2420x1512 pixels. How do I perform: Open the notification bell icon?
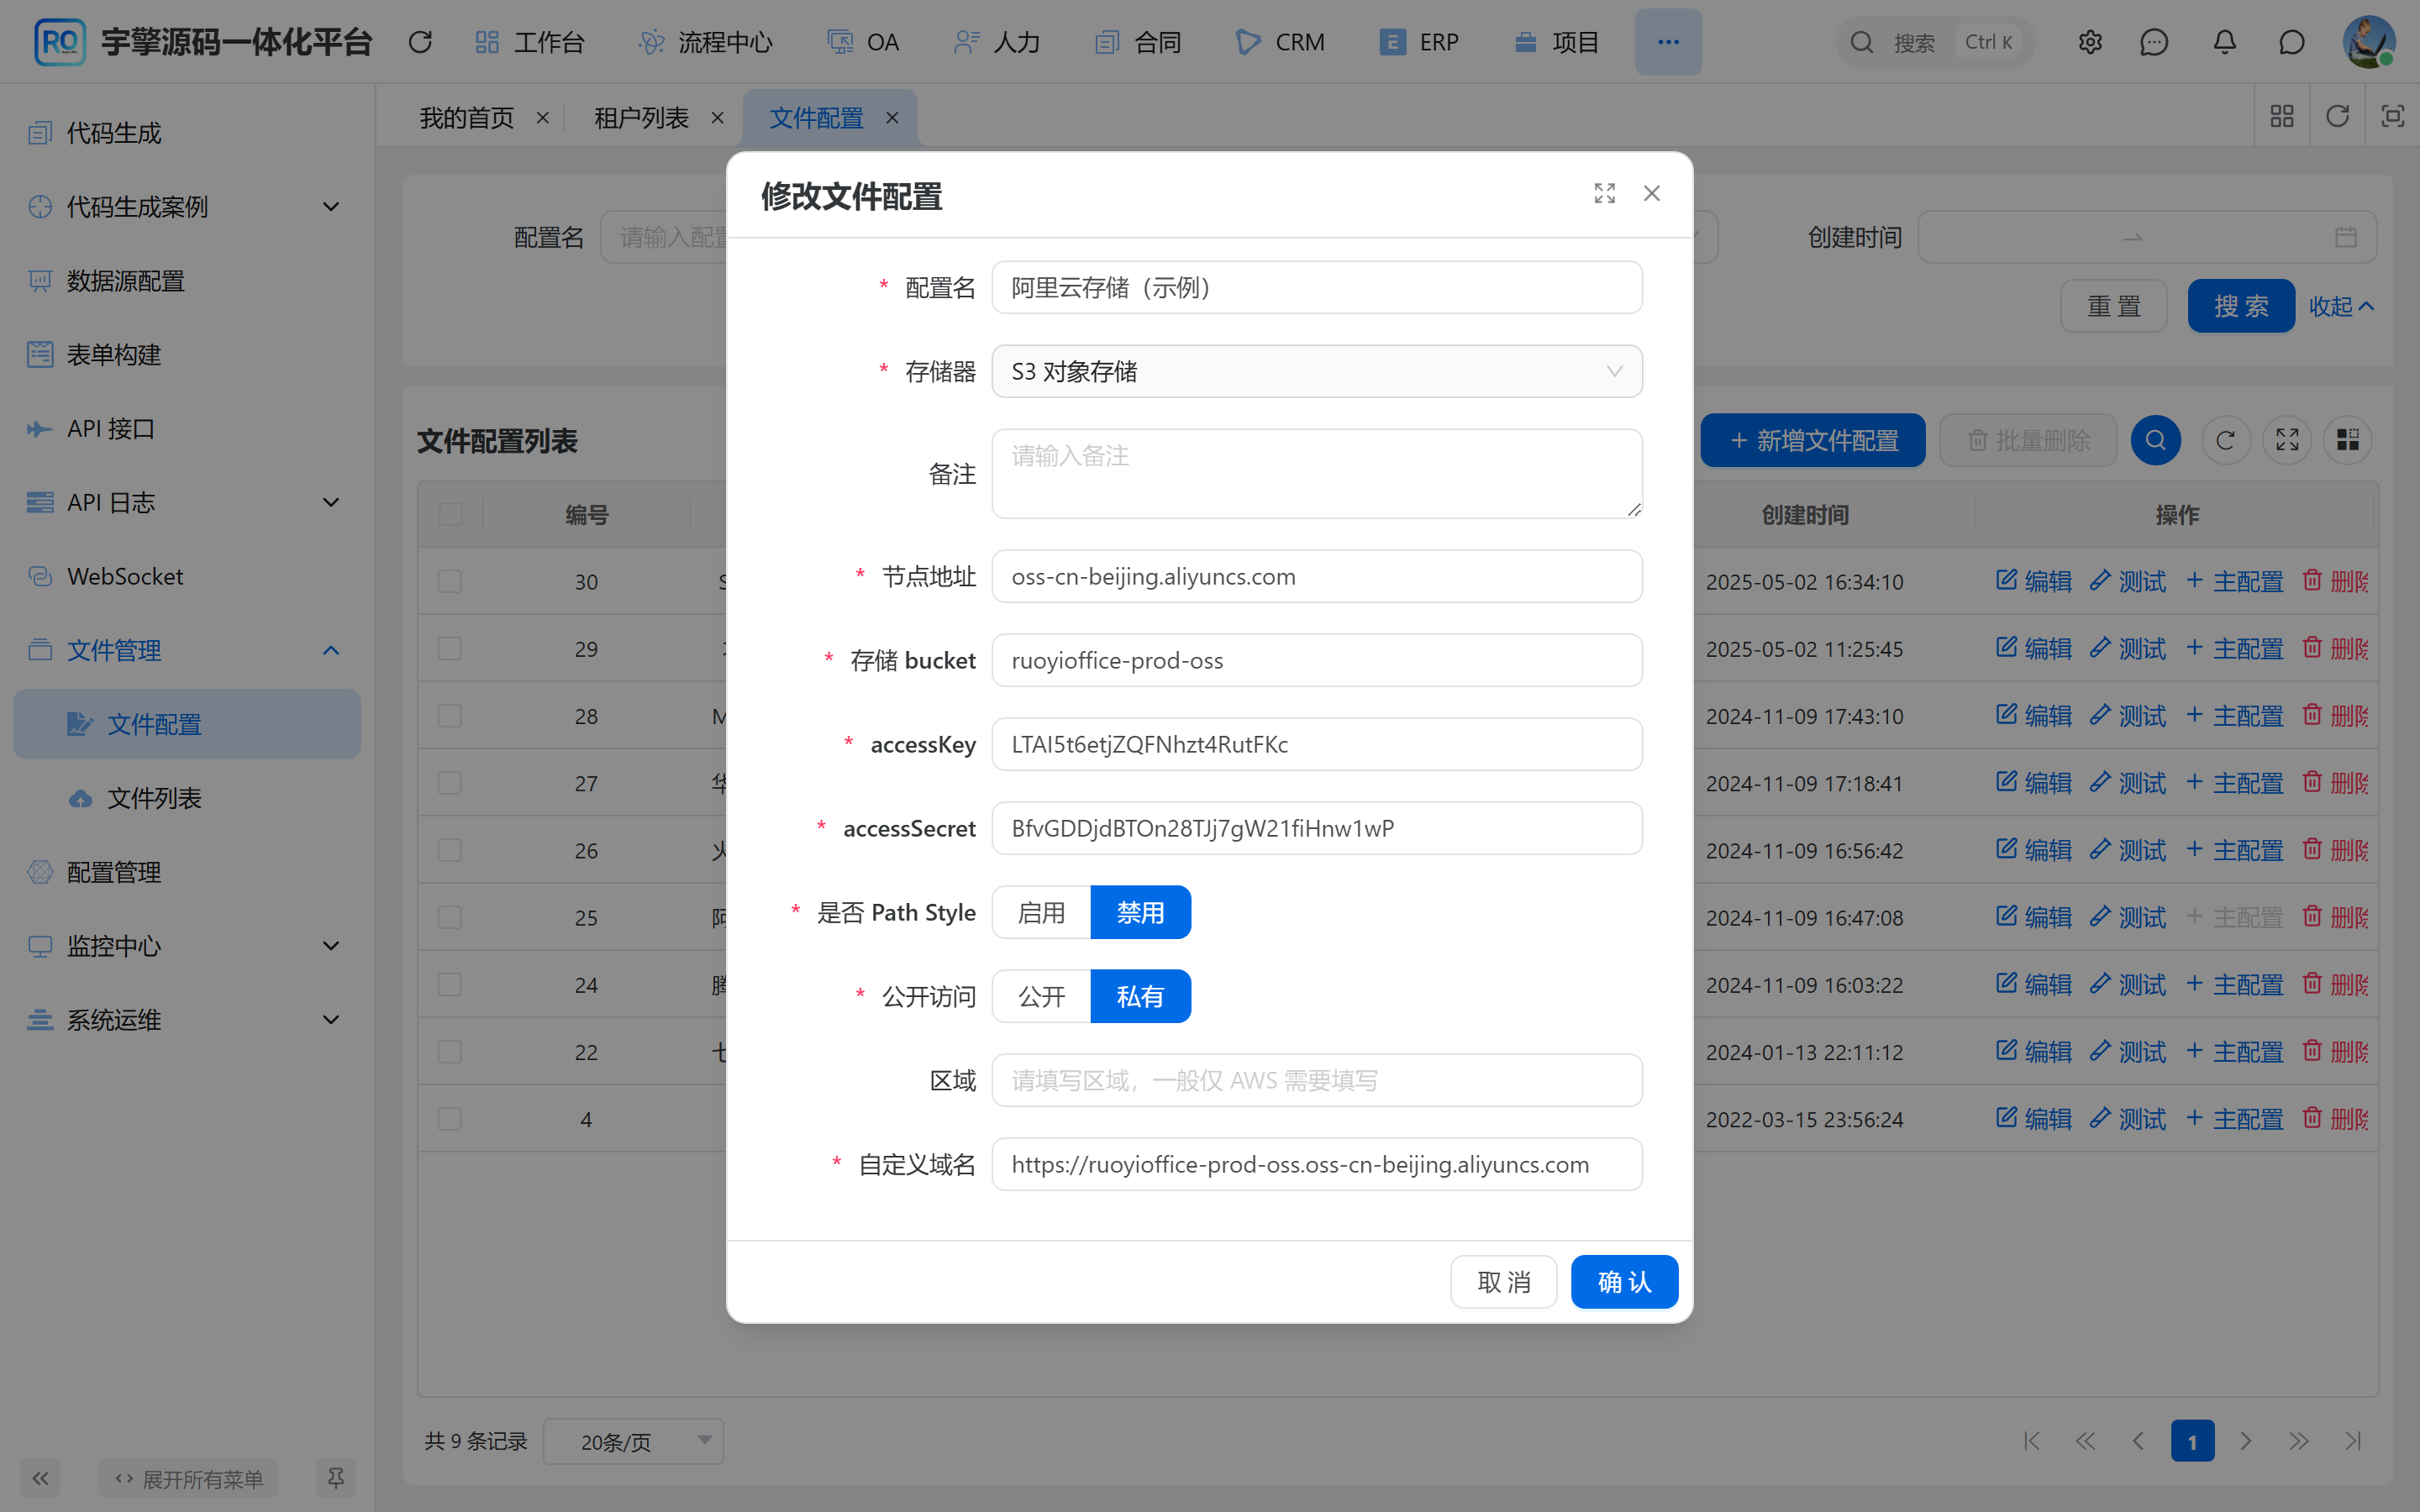point(2224,42)
